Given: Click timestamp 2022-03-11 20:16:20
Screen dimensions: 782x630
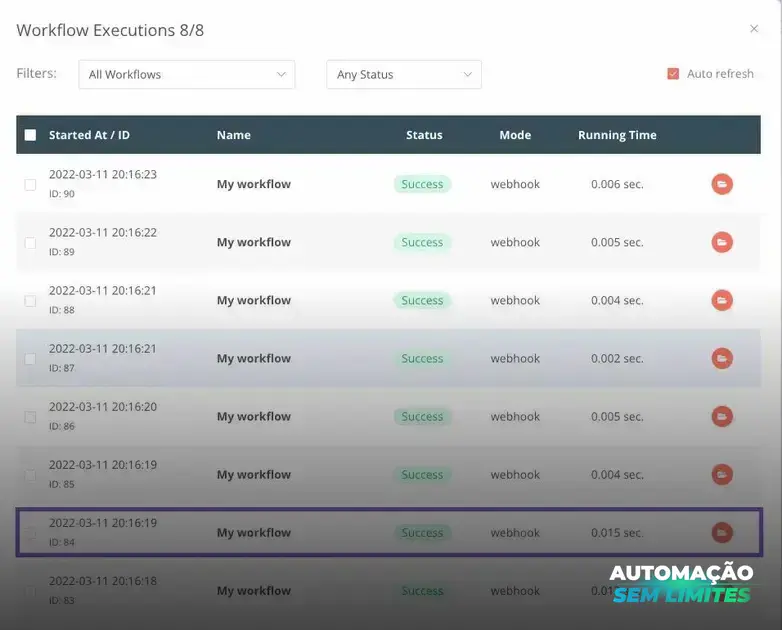Looking at the screenshot, I should pos(103,407).
